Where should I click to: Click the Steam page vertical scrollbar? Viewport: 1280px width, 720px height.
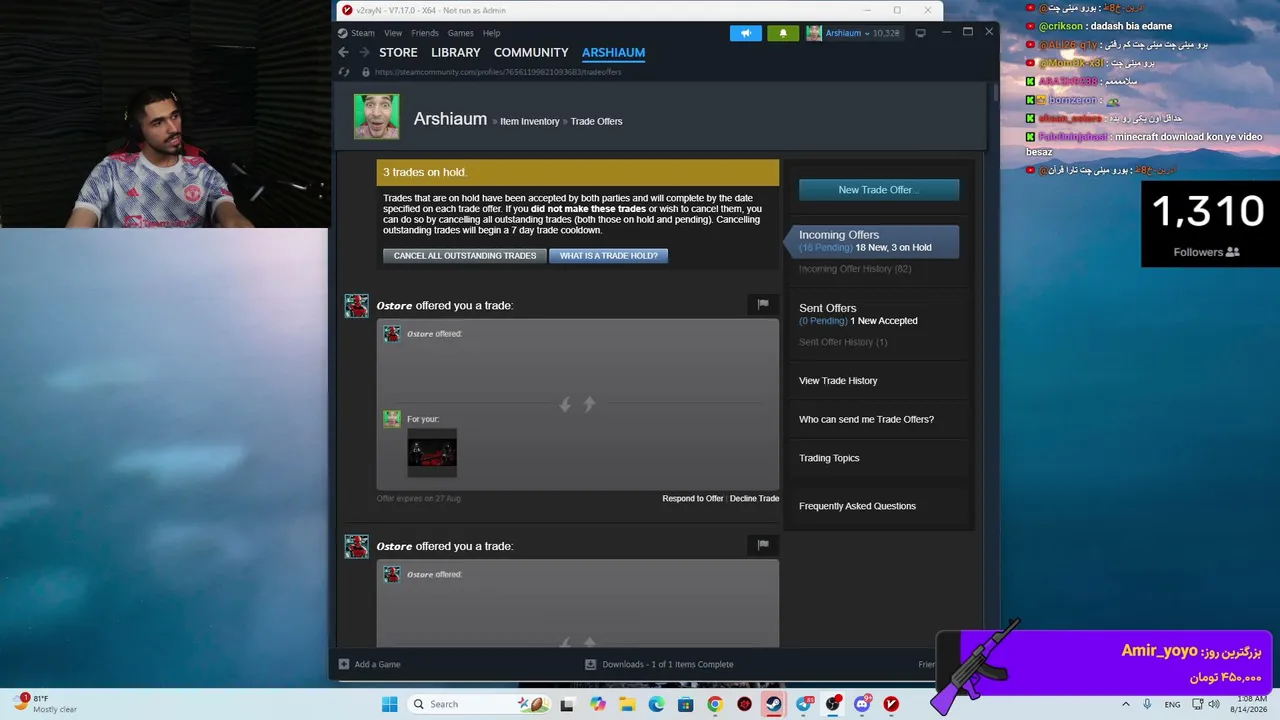(996, 93)
